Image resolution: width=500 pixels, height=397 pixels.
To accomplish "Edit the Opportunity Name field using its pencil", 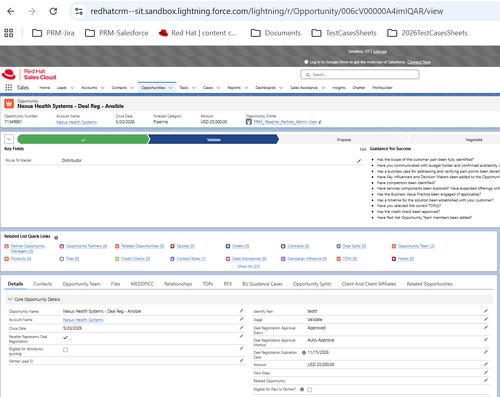I will 241,311.
